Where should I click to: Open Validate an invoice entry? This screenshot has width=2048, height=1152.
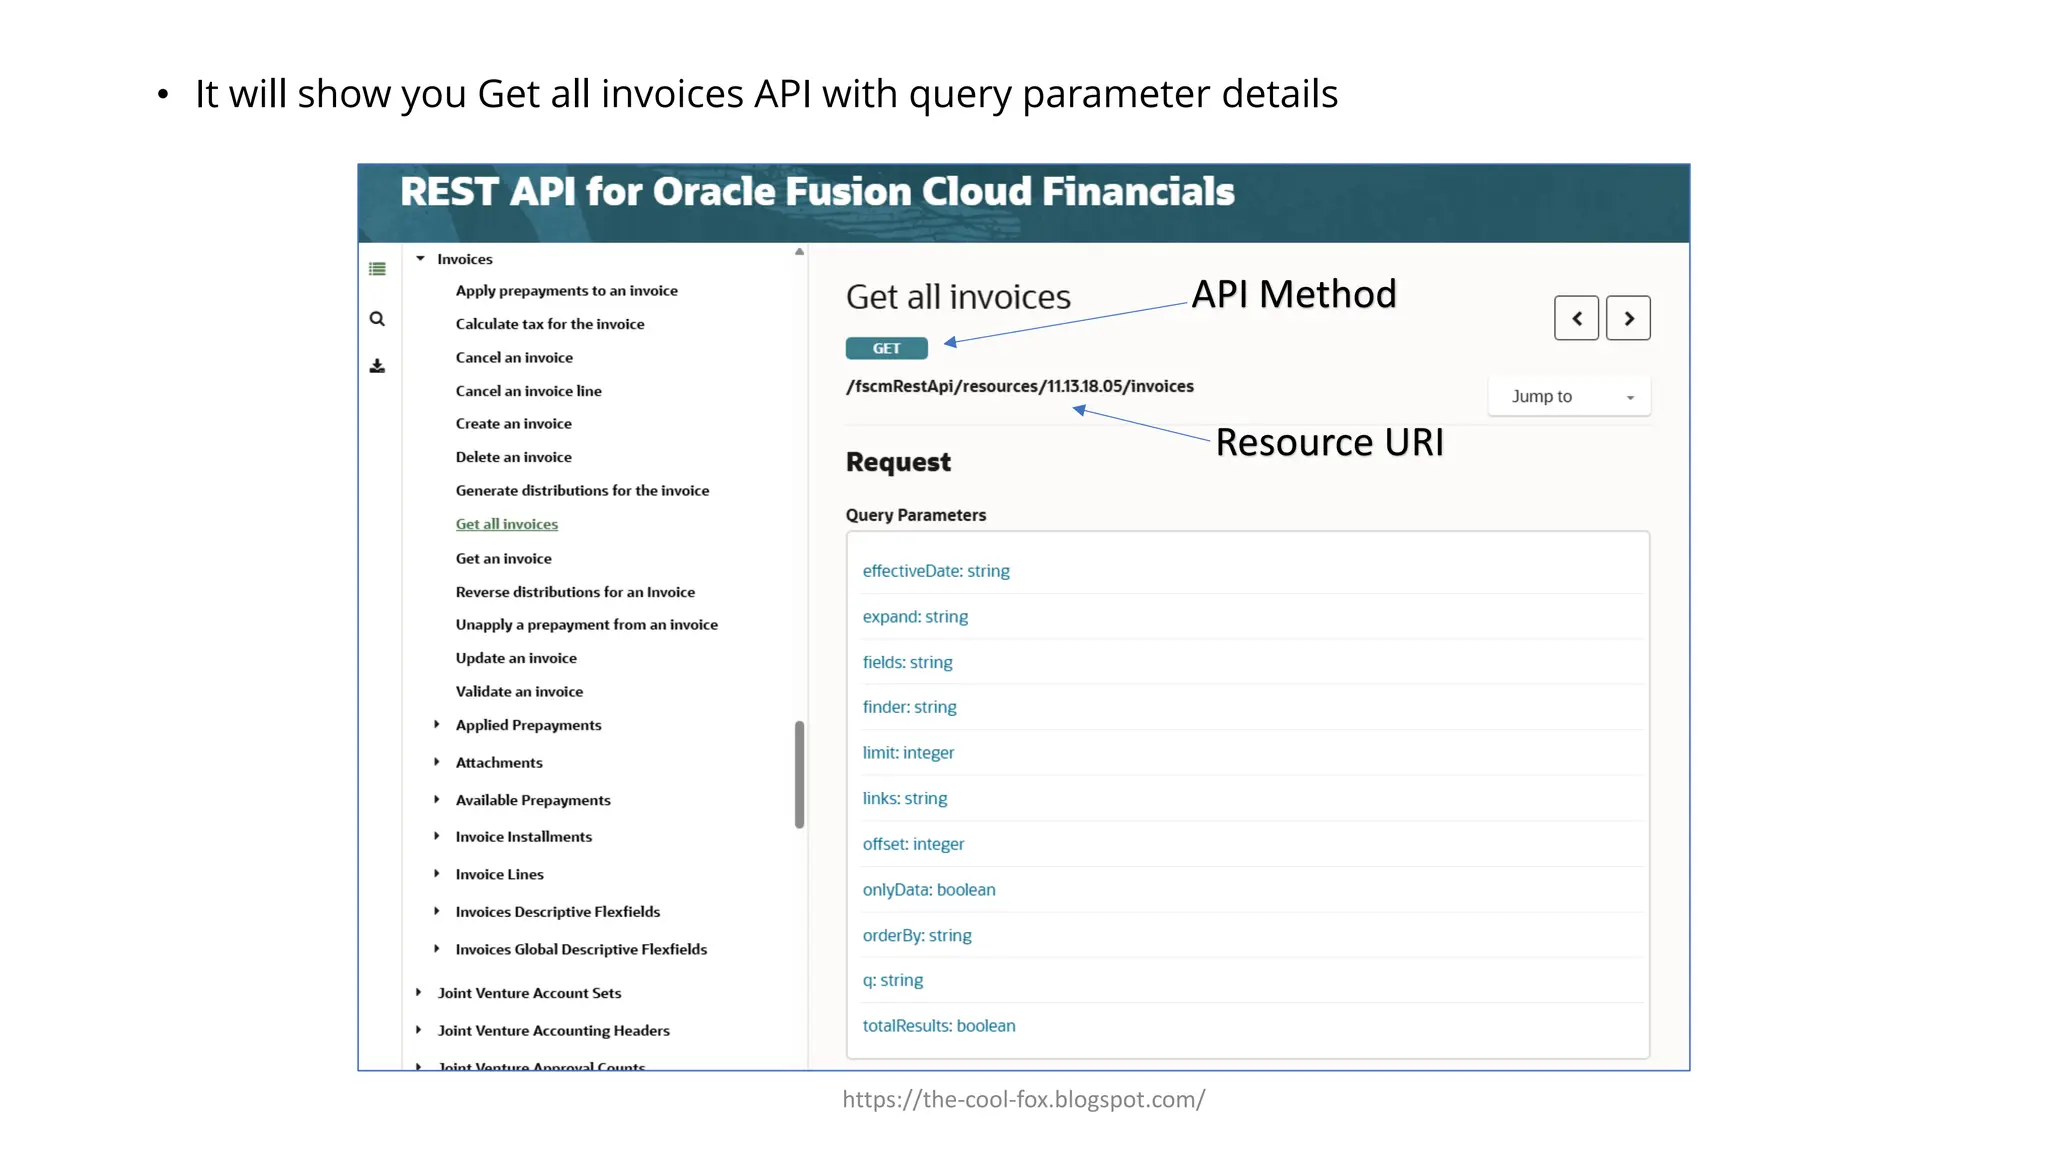point(519,692)
